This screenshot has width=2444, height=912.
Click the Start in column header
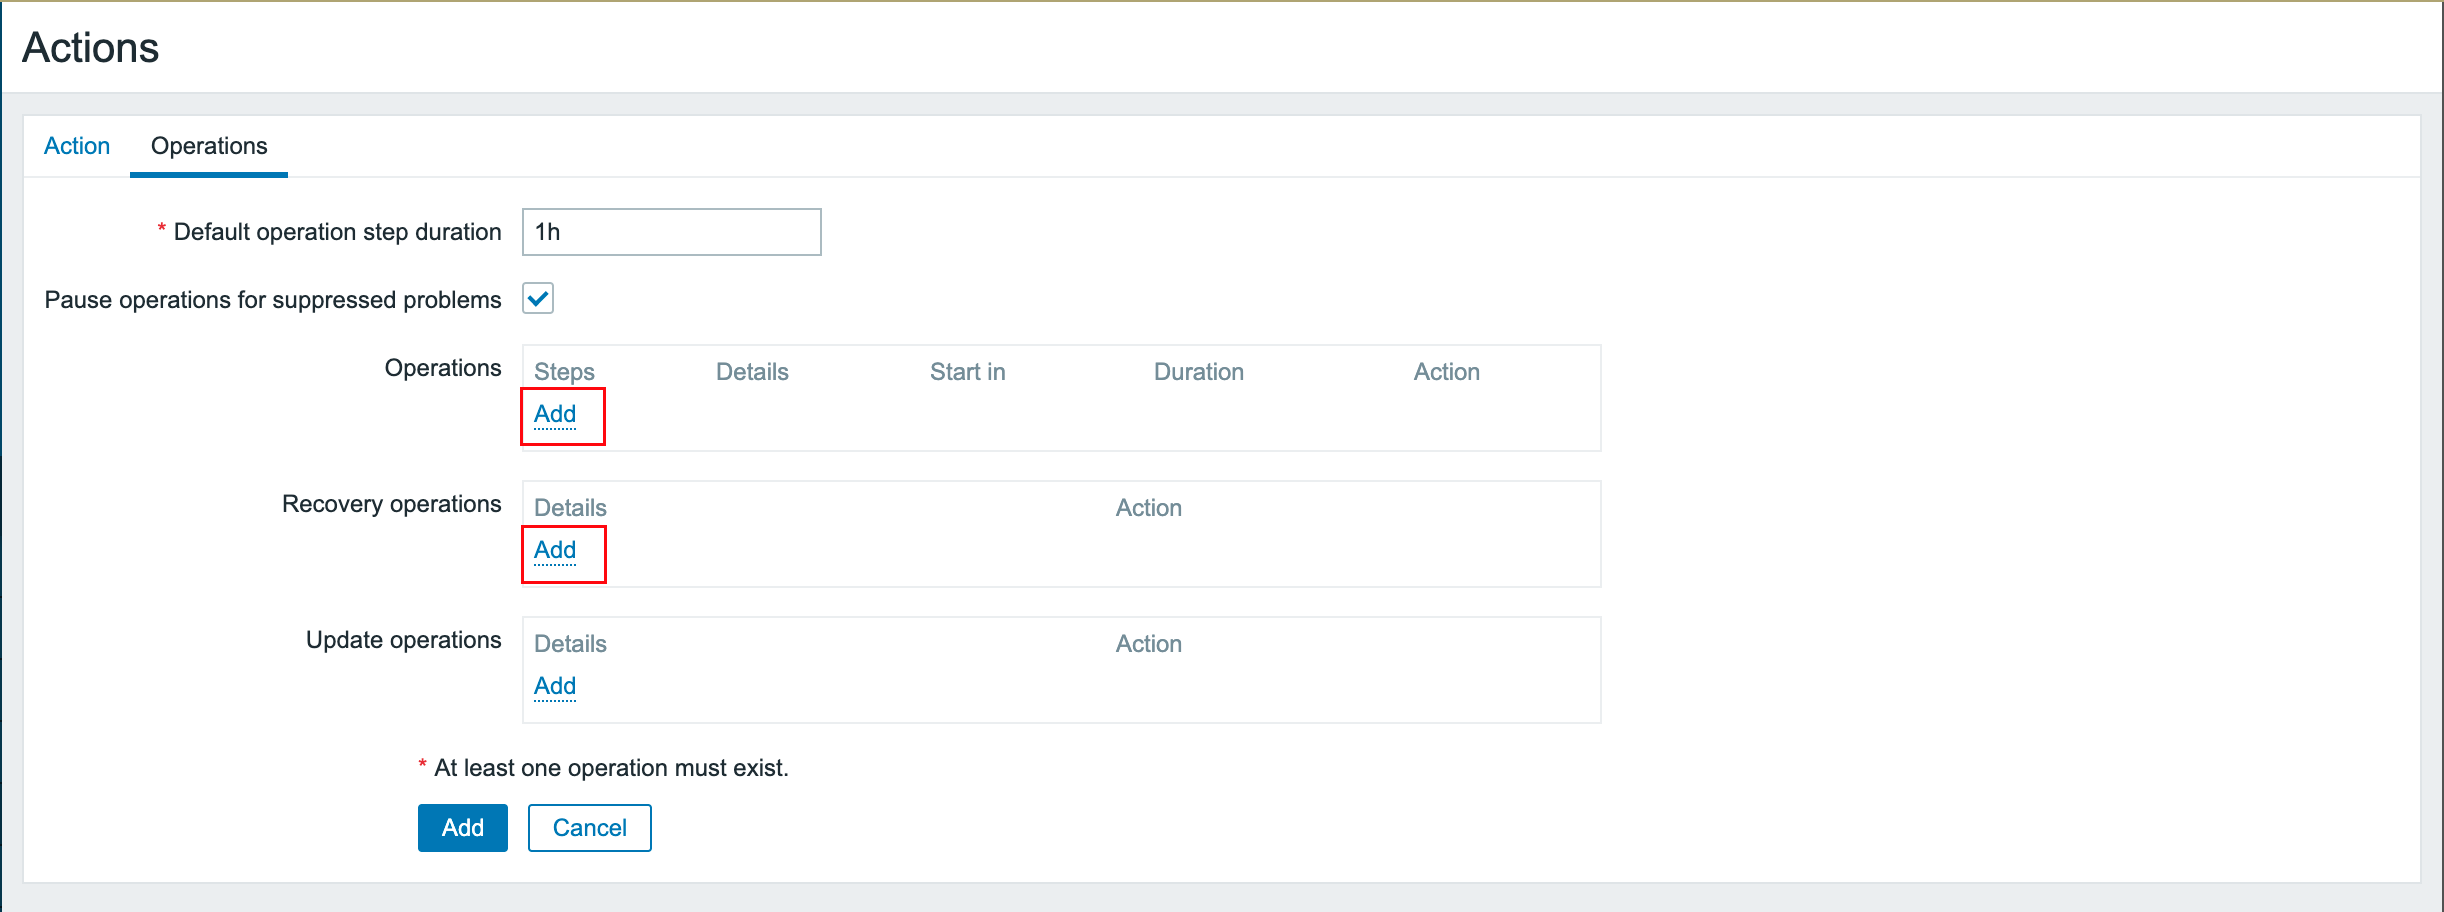click(967, 372)
